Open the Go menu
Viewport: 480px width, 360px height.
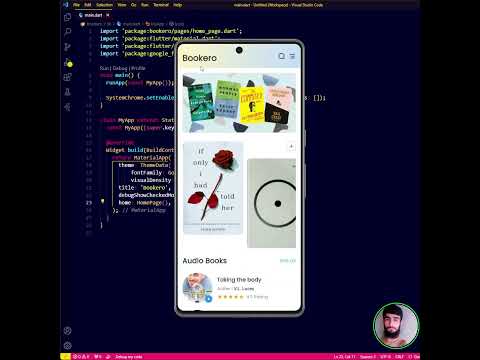134,5
